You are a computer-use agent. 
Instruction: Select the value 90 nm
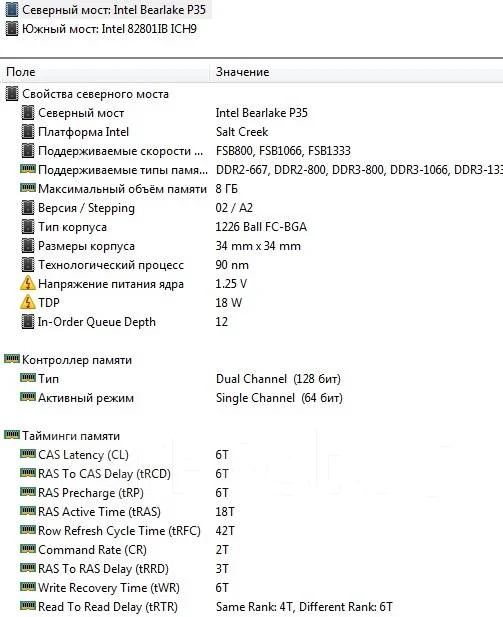(232, 265)
